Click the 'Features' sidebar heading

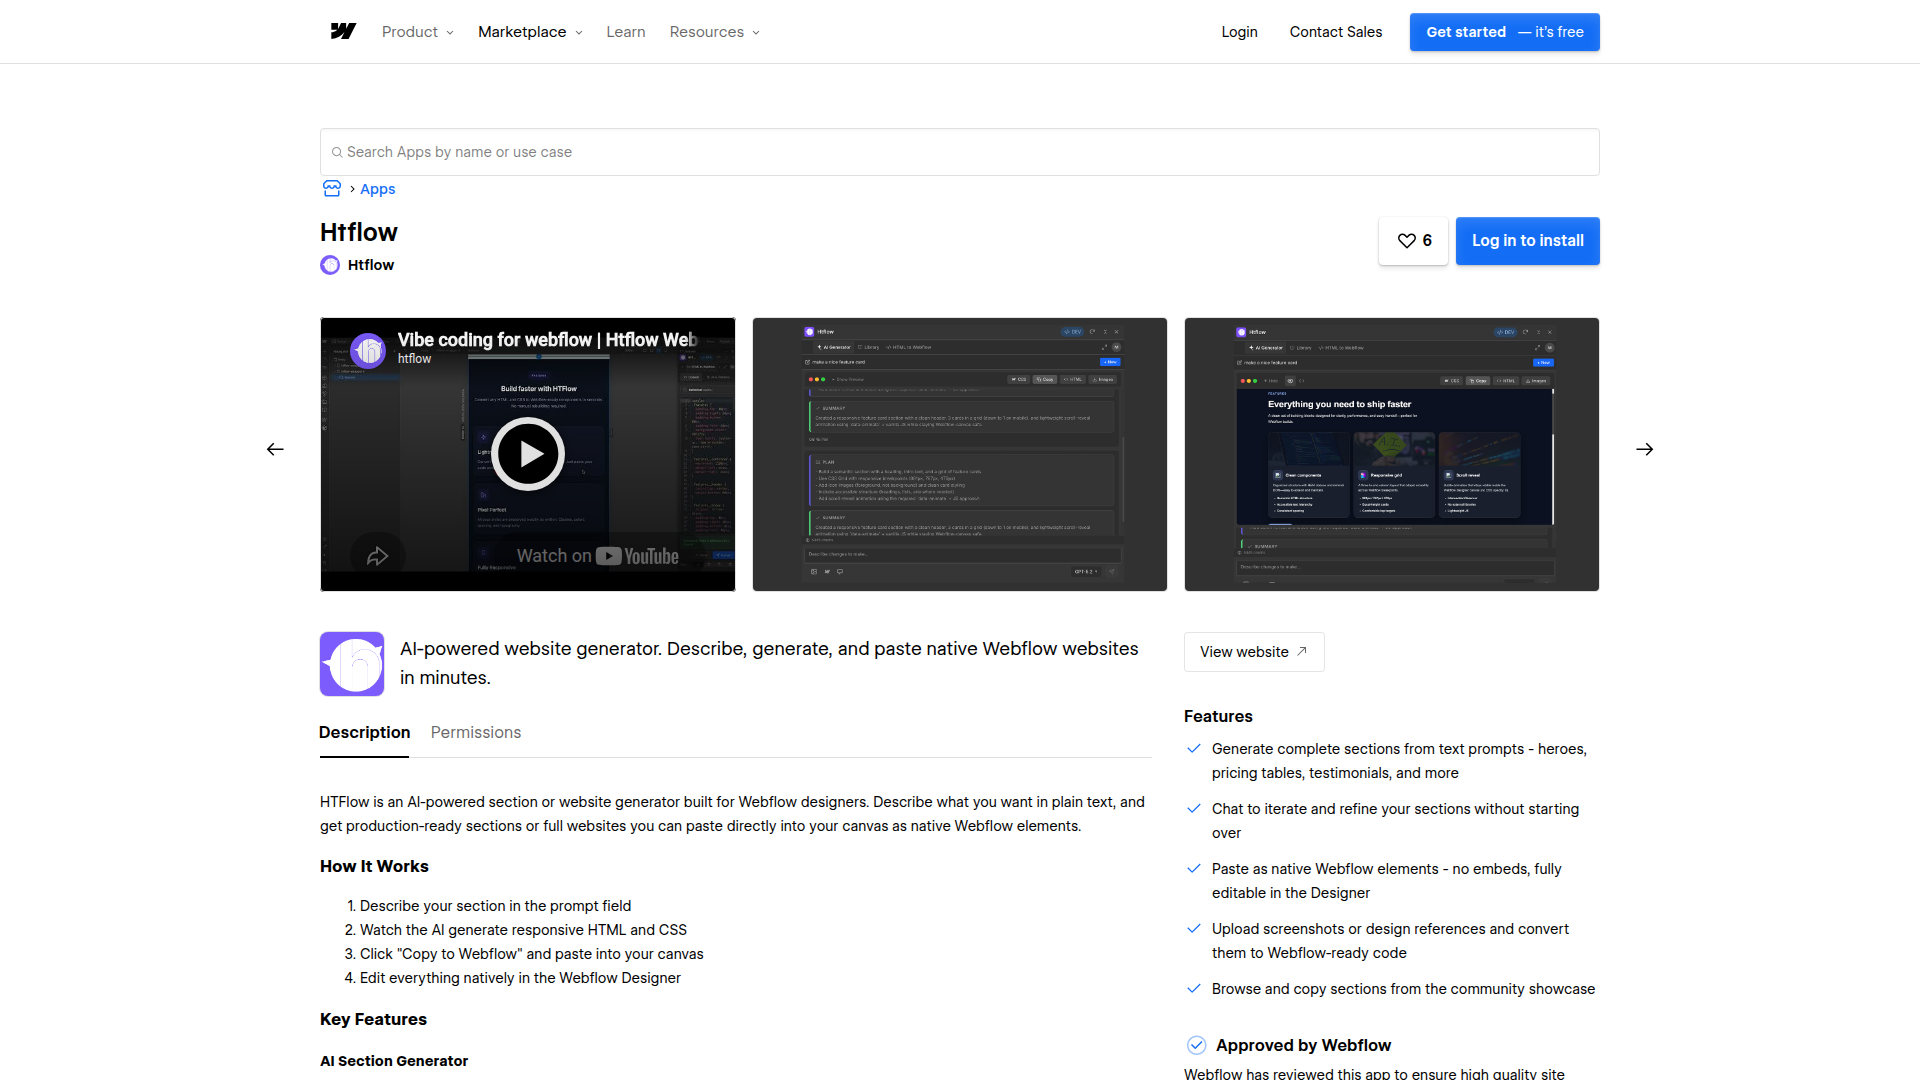1218,717
